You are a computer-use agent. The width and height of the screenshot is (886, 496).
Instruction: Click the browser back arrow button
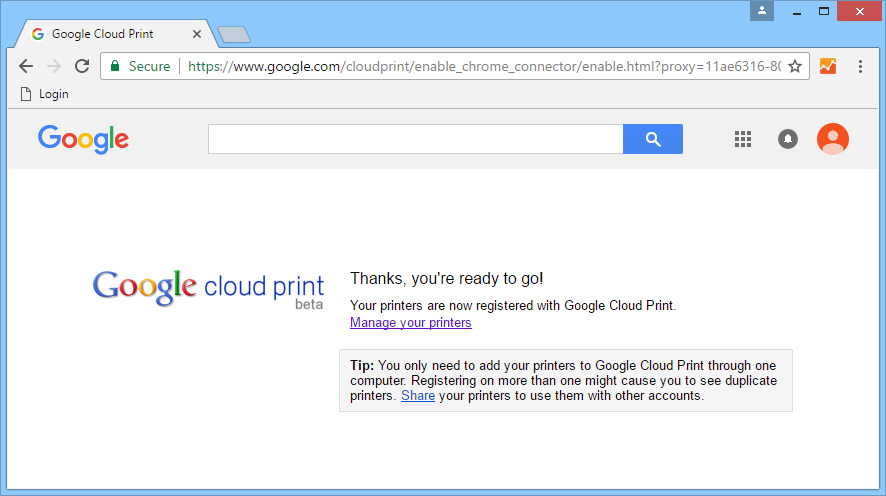pyautogui.click(x=26, y=66)
